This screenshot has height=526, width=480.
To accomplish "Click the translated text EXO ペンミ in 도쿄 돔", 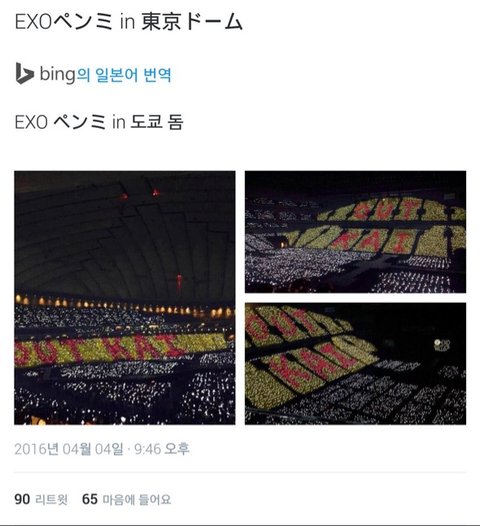I will pos(99,121).
